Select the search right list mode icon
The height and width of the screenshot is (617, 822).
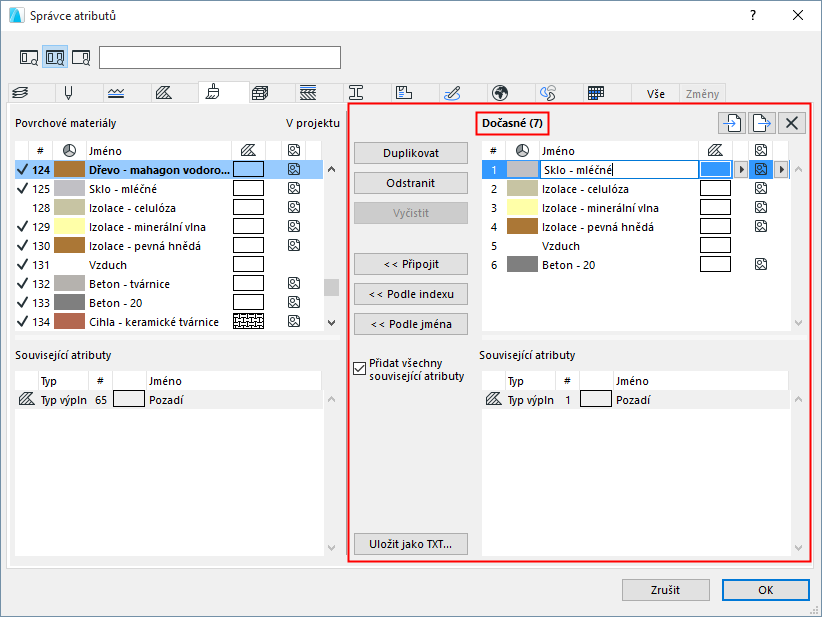(x=81, y=57)
